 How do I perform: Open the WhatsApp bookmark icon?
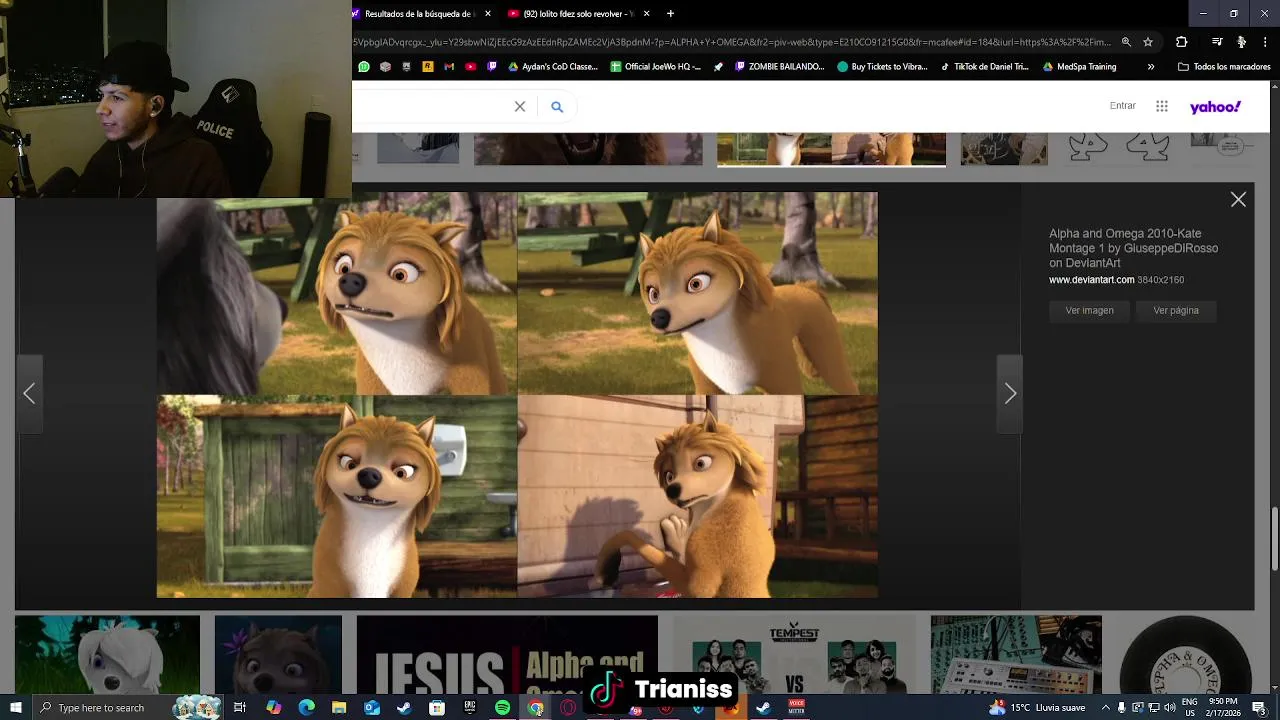(x=364, y=67)
